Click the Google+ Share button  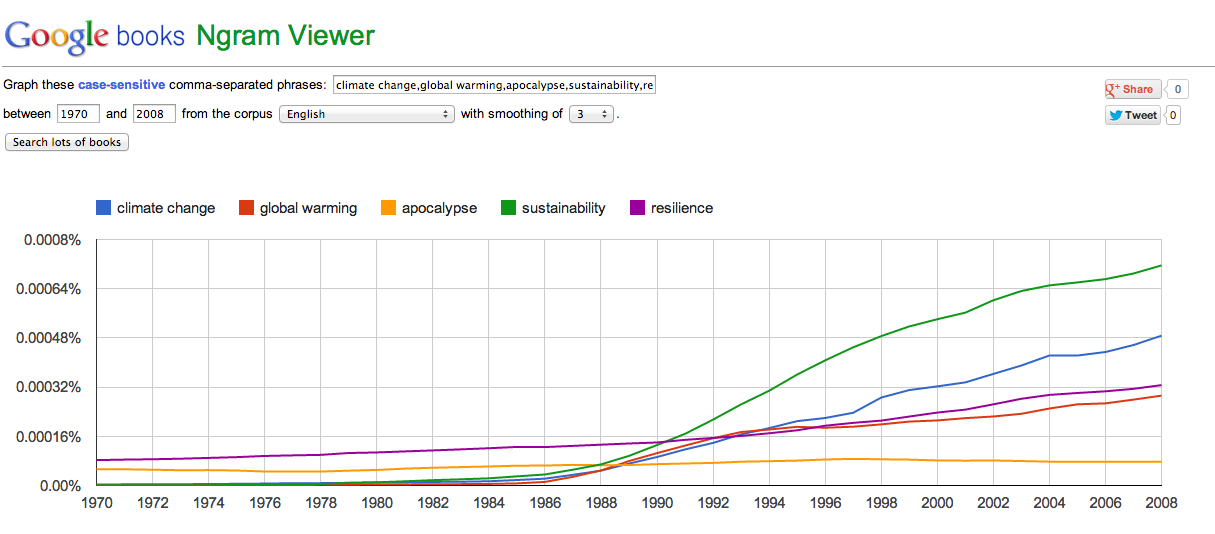coord(1130,89)
